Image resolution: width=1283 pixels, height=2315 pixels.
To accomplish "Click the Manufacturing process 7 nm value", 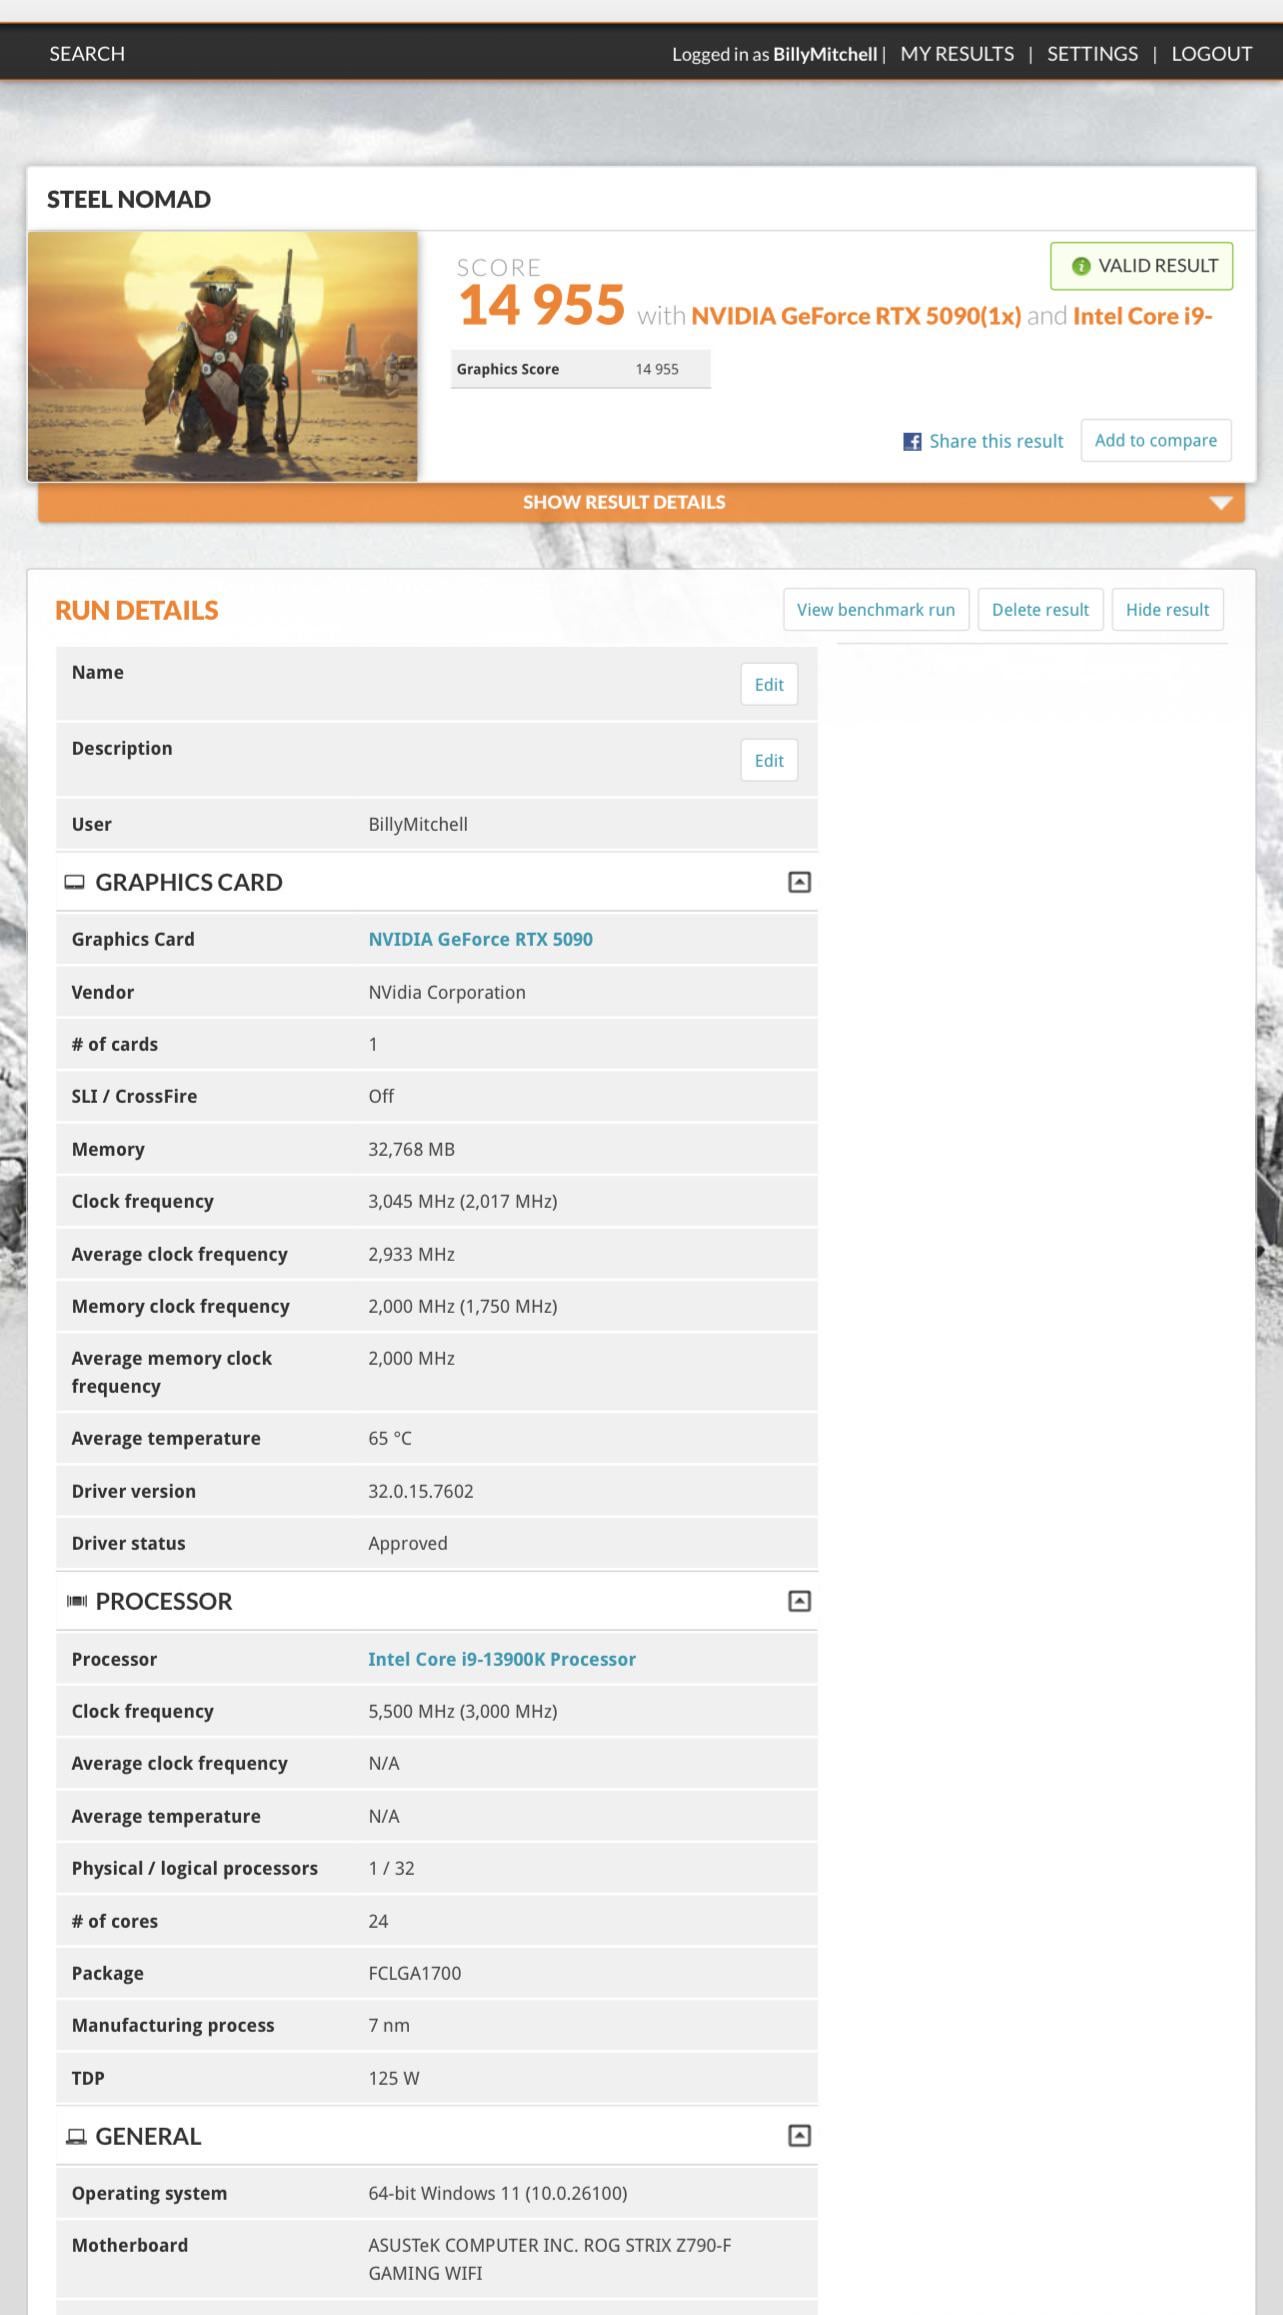I will [x=389, y=2025].
